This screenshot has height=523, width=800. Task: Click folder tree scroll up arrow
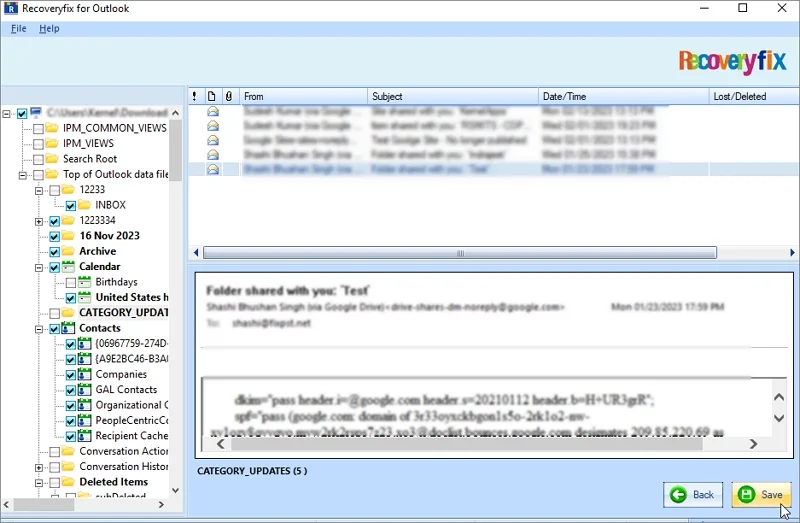[176, 113]
